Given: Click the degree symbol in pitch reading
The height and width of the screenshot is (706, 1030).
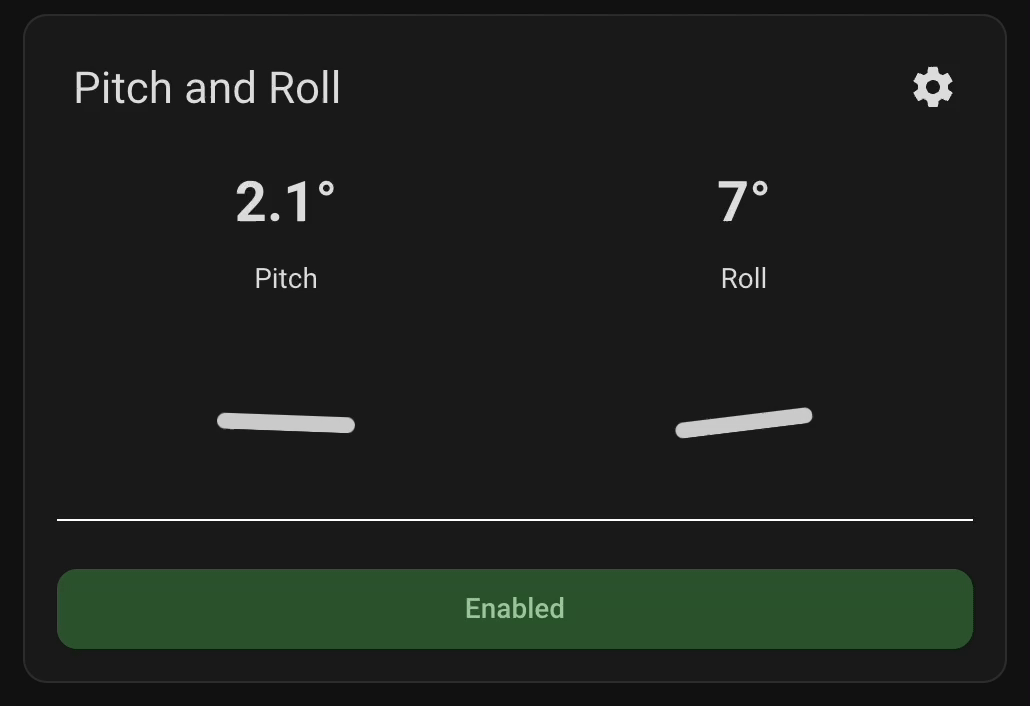Looking at the screenshot, I should [326, 187].
